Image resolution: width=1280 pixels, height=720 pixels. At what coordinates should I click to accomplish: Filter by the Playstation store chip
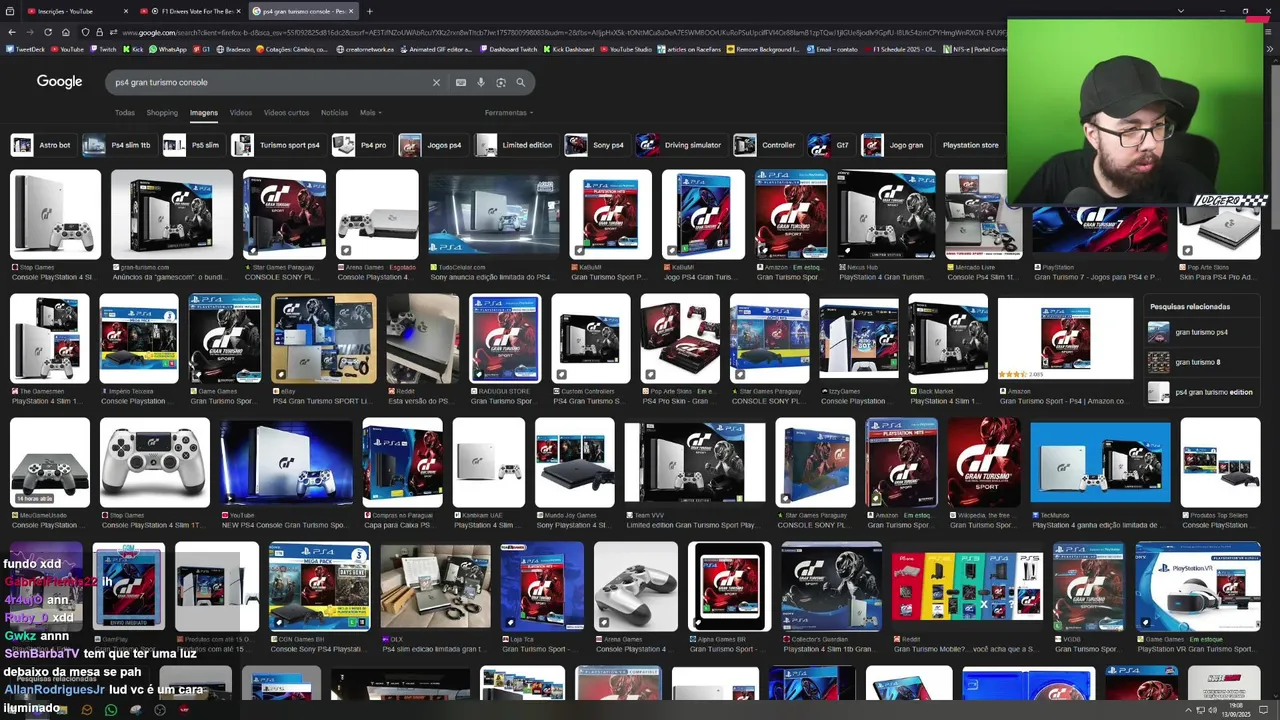coord(970,145)
